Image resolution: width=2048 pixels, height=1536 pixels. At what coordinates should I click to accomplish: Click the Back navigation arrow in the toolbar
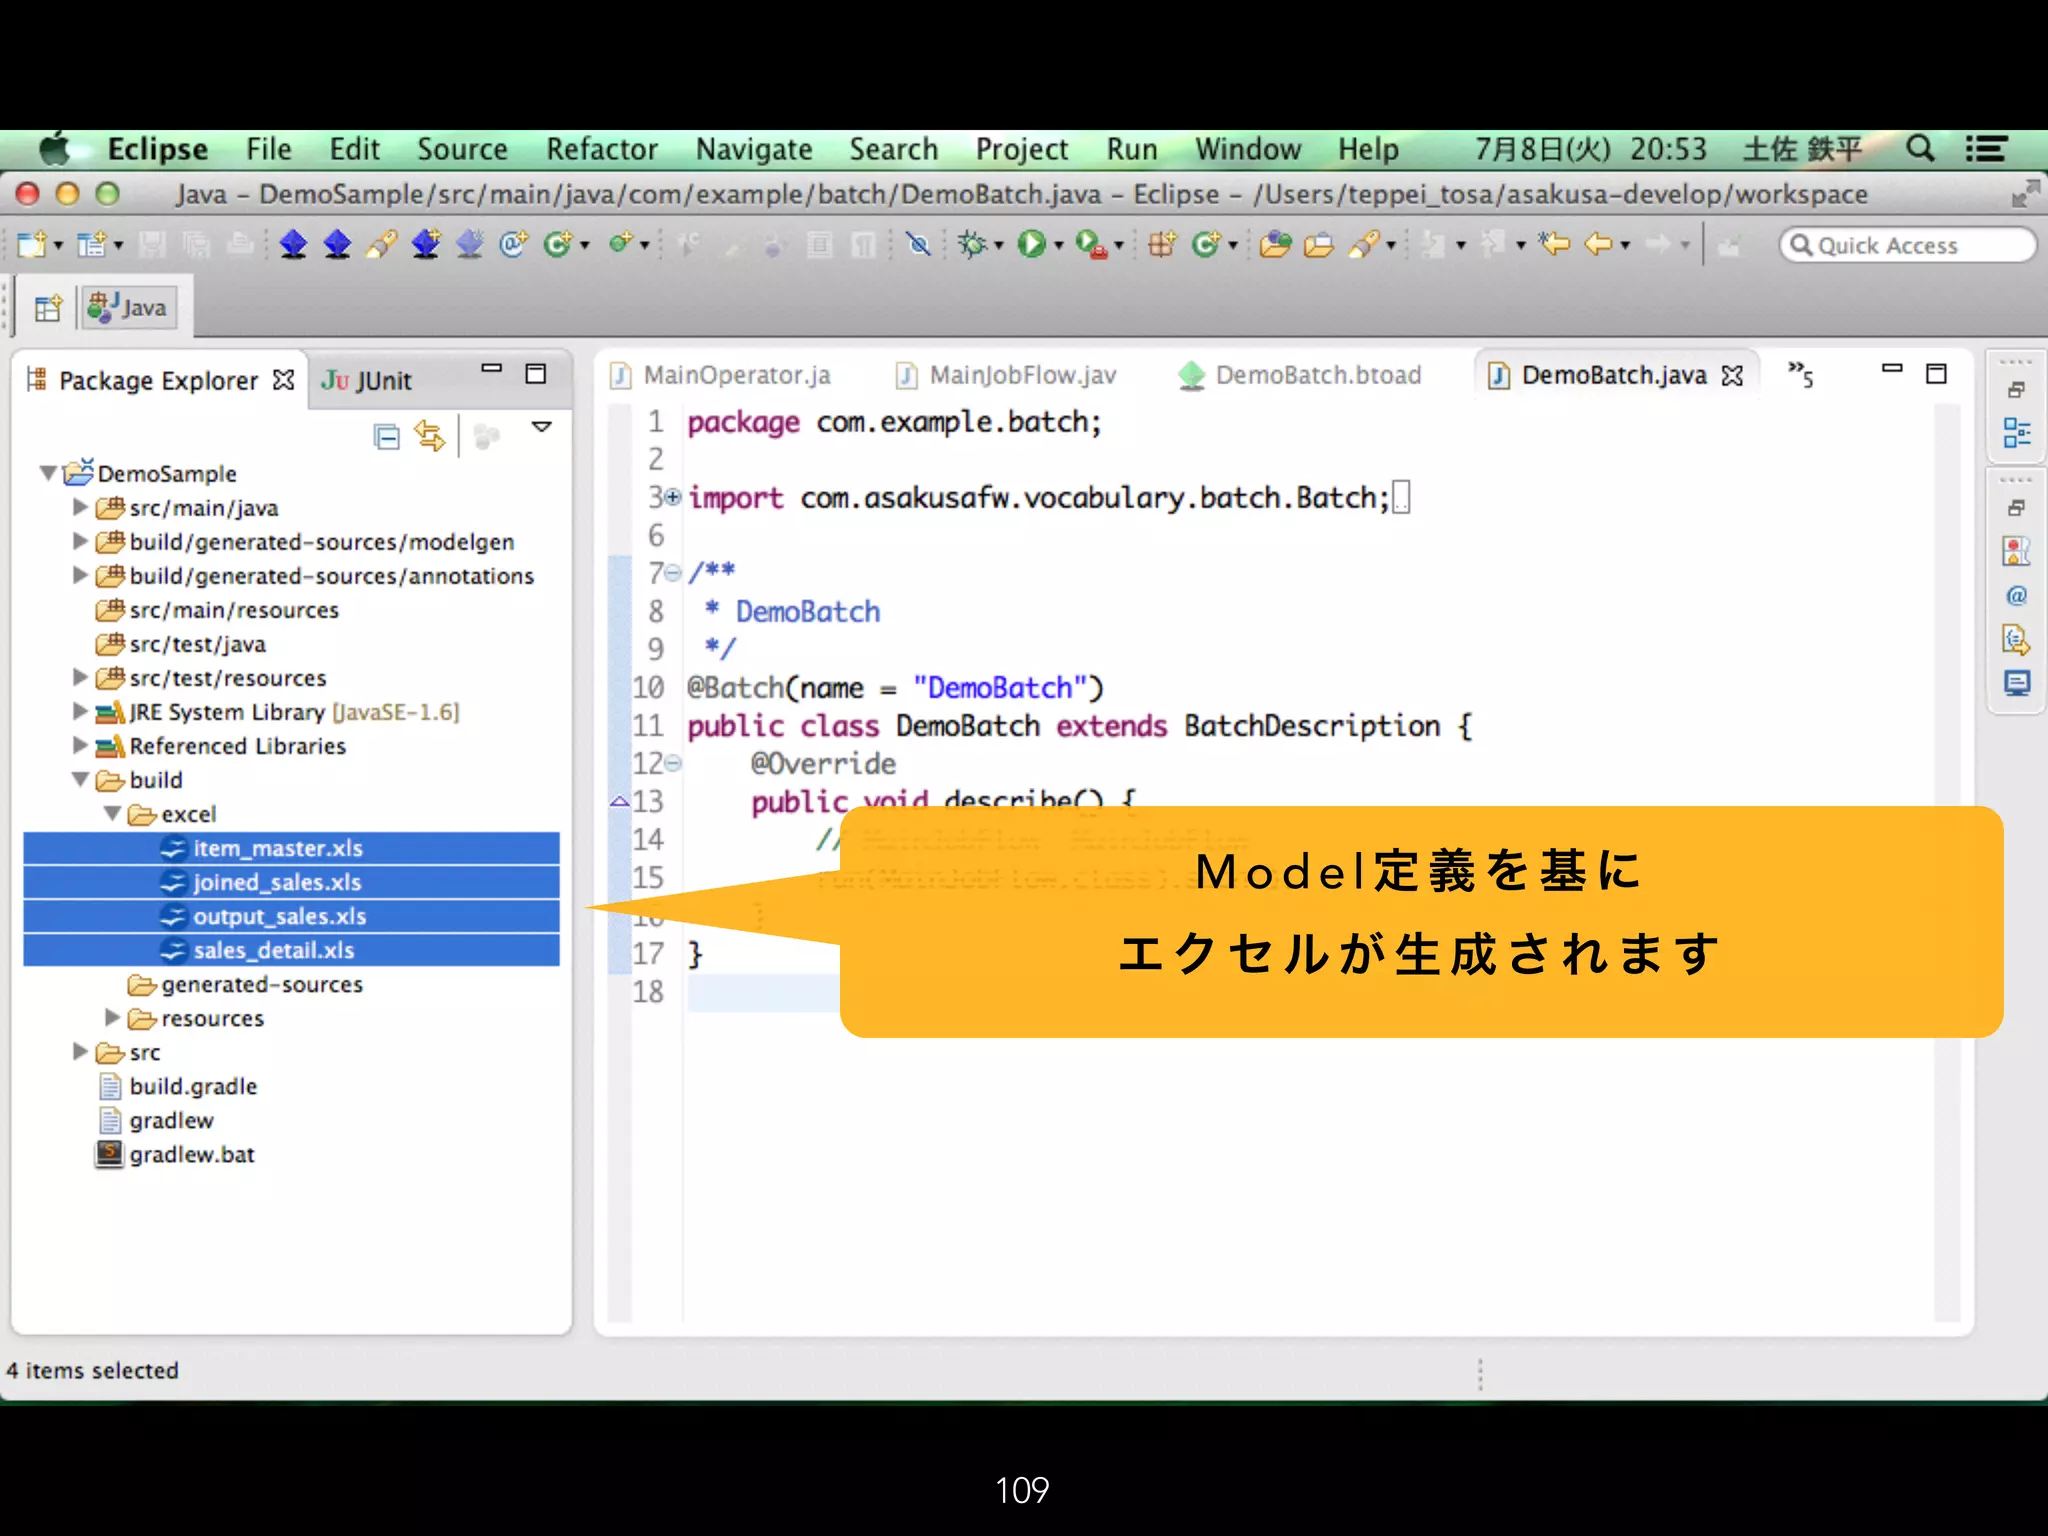[x=1598, y=244]
